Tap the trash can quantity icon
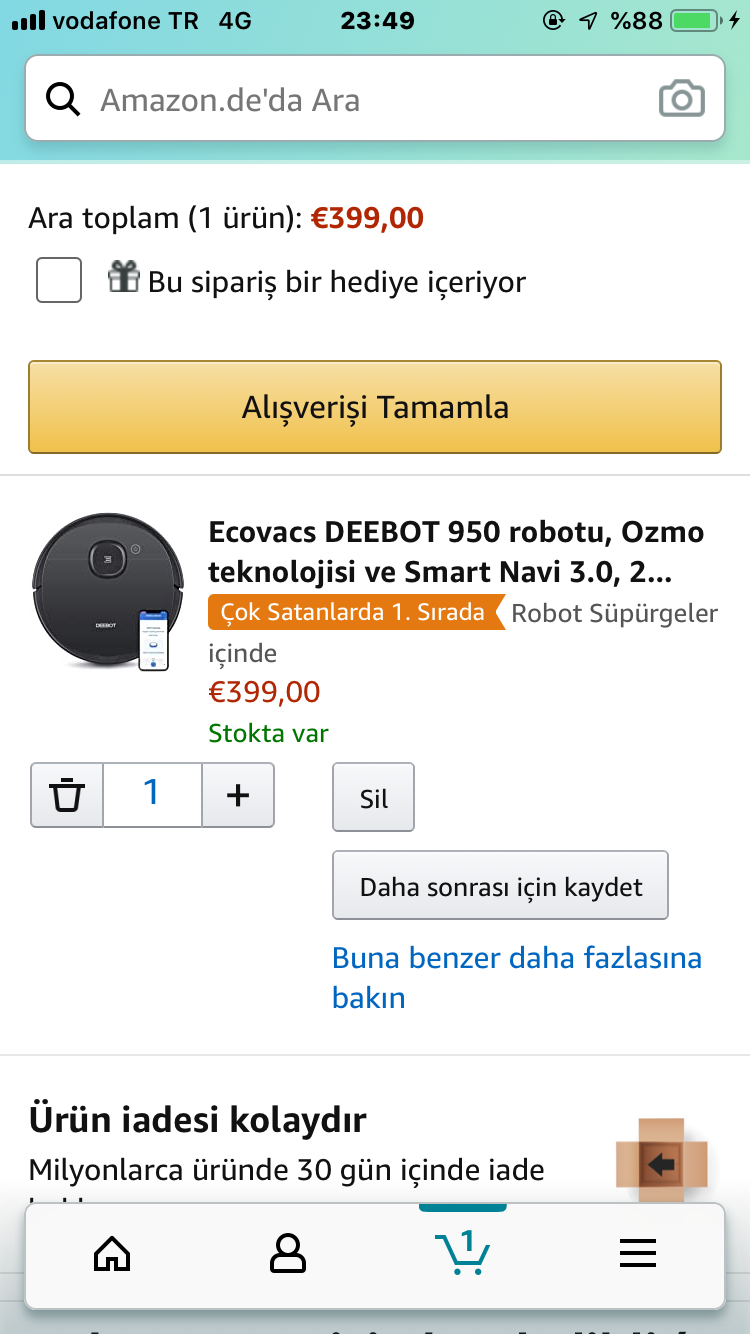 click(67, 795)
